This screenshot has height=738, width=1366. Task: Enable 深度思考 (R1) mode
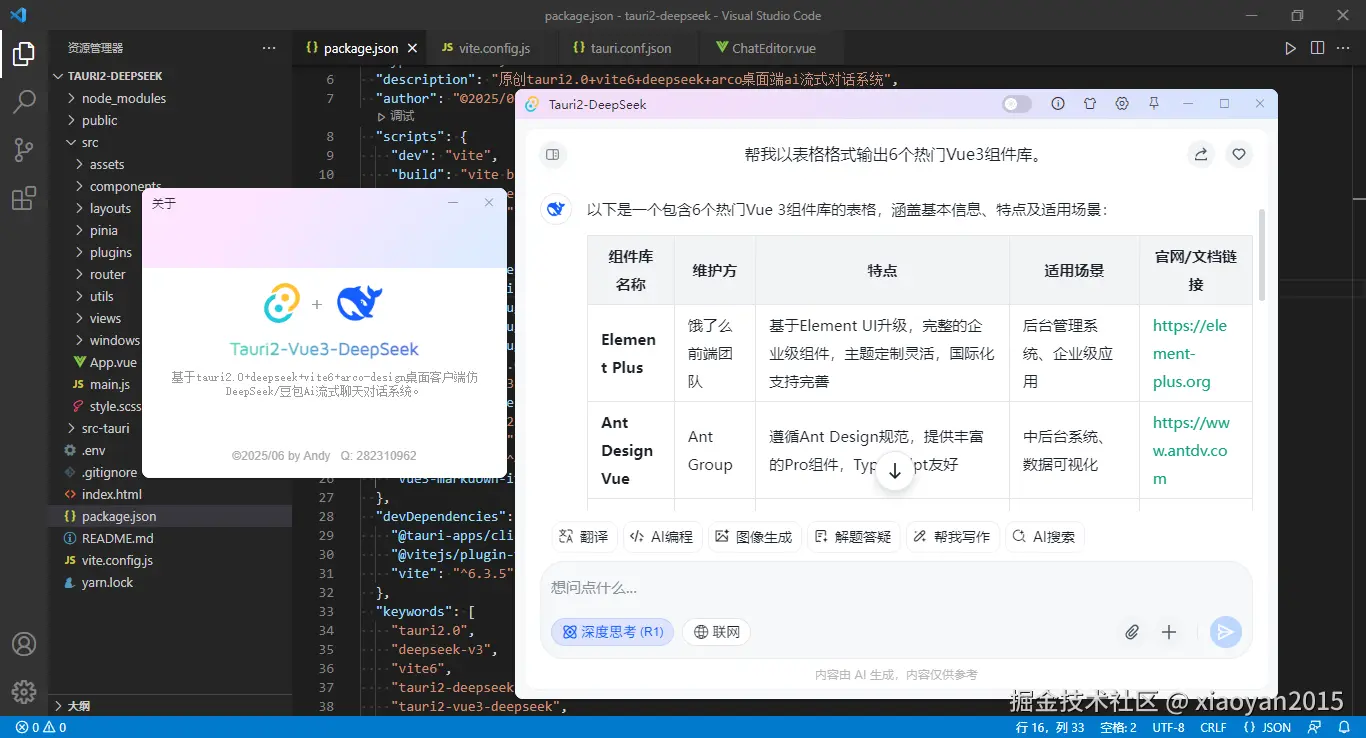611,631
